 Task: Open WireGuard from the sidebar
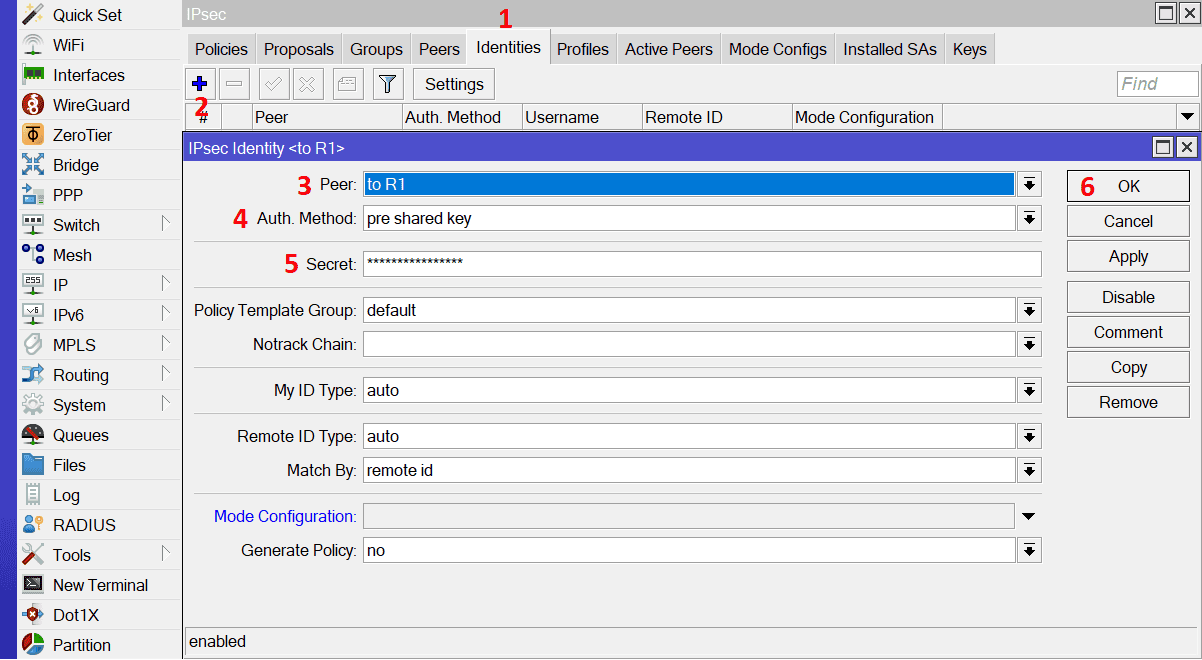click(x=90, y=105)
